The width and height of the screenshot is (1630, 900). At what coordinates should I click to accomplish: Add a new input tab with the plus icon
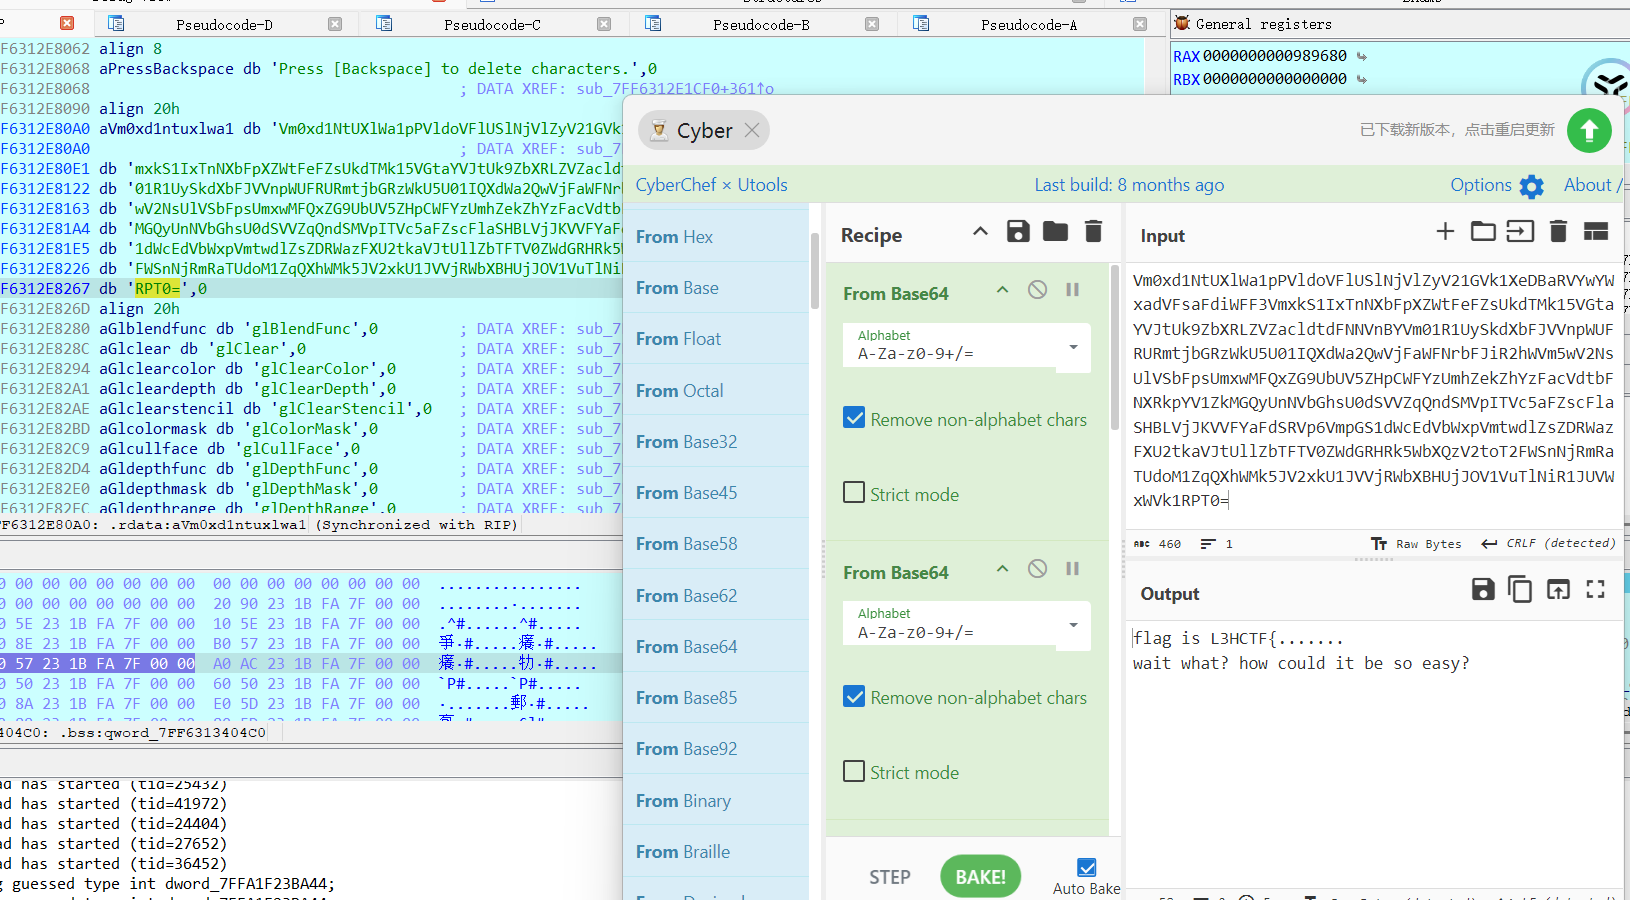coord(1445,232)
